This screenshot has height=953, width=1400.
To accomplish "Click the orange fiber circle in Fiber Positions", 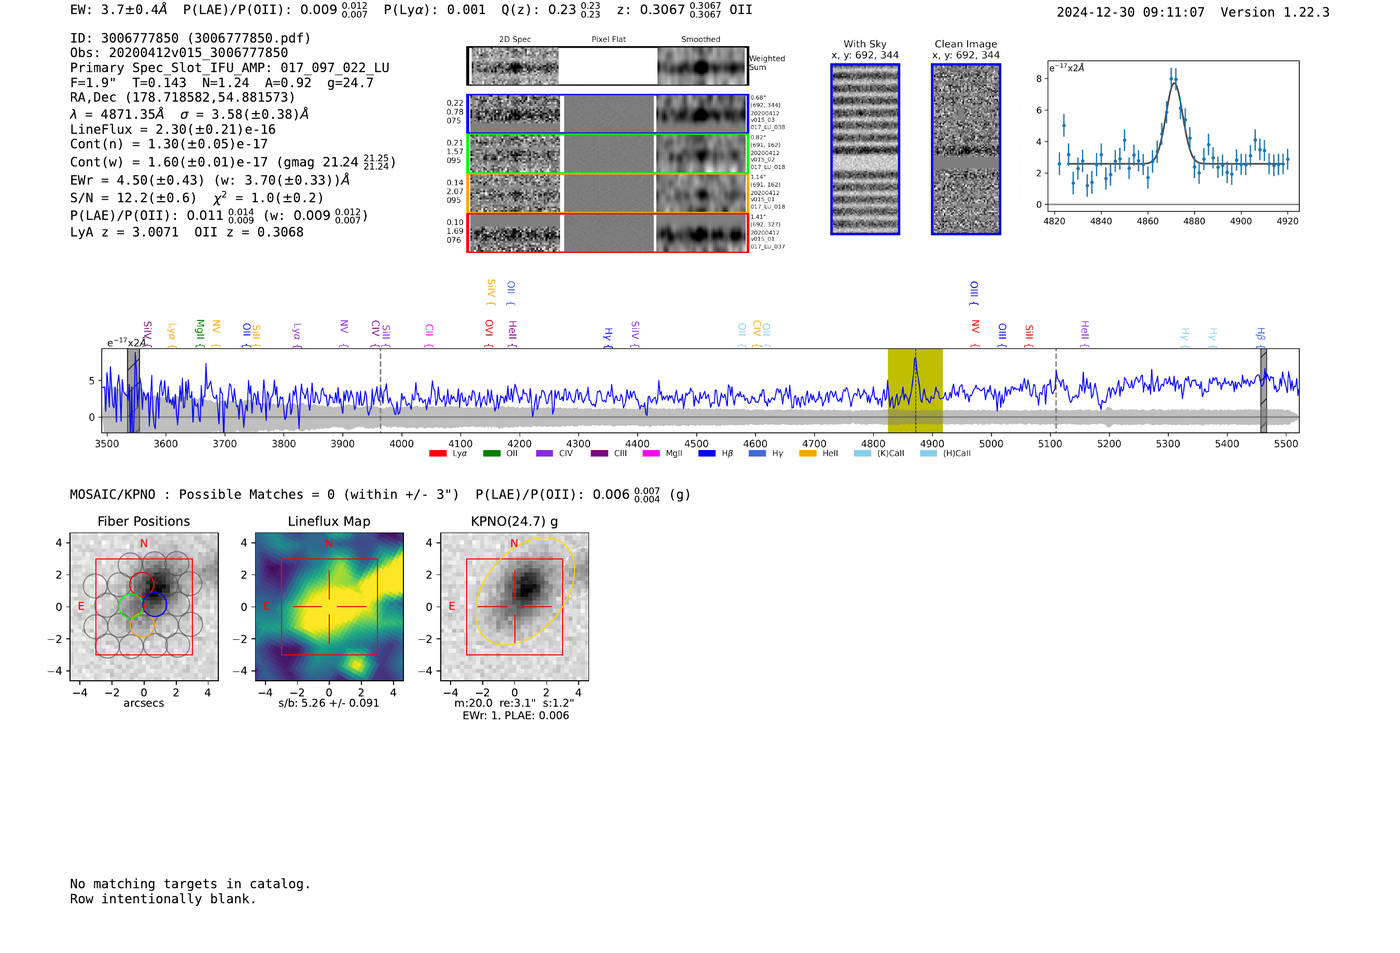I will click(x=142, y=626).
